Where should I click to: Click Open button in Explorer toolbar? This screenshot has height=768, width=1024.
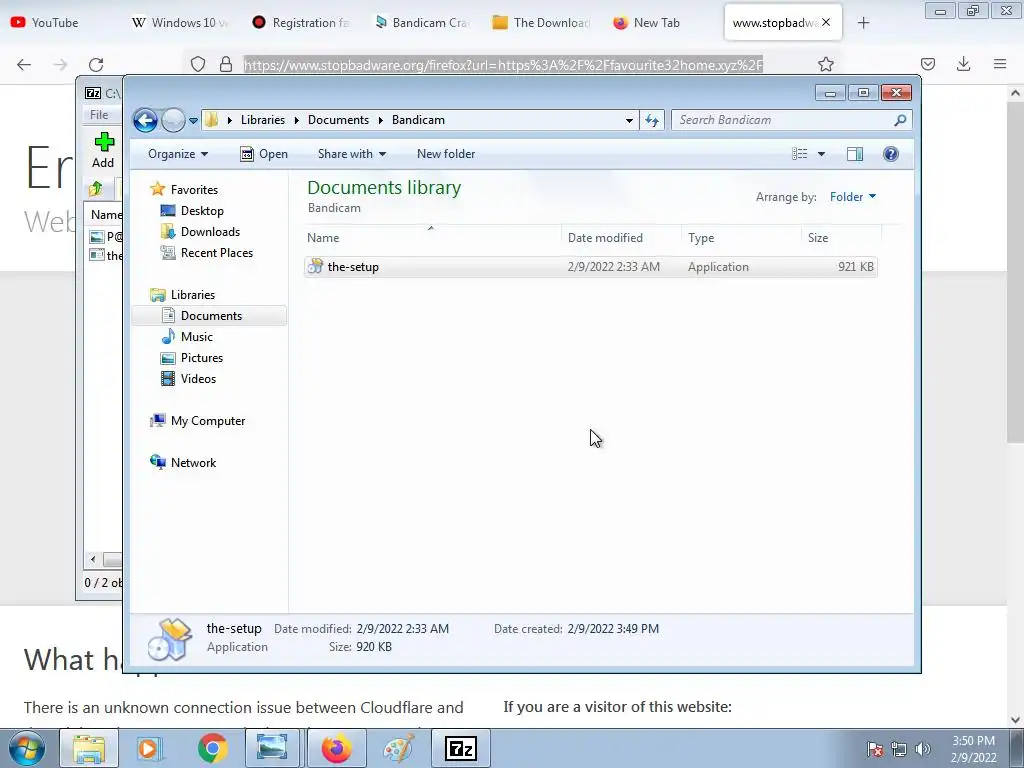[264, 154]
